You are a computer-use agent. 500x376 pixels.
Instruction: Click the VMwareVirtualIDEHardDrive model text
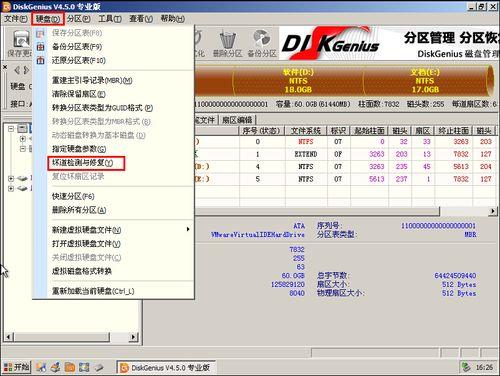[258, 235]
